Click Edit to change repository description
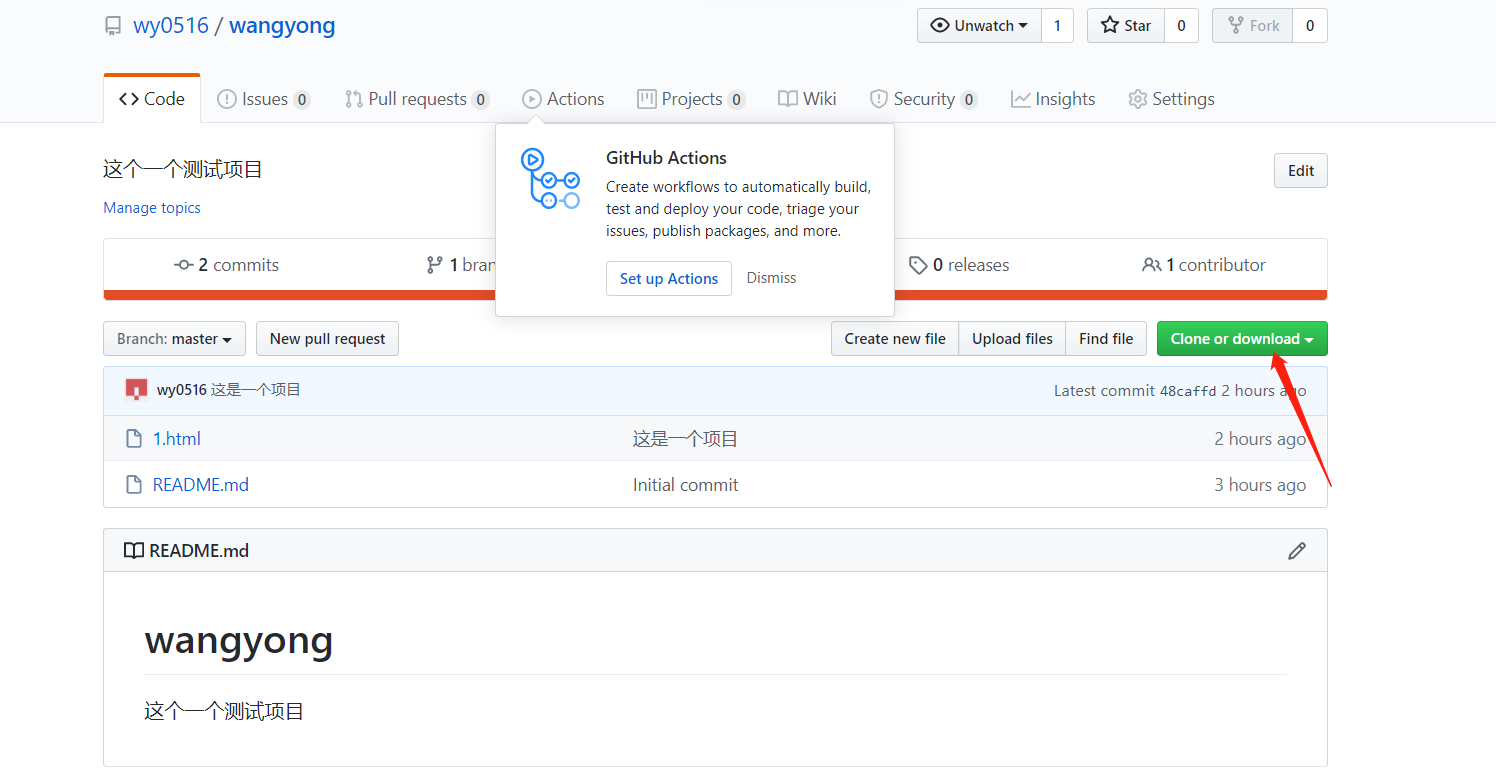The width and height of the screenshot is (1496, 783). [1301, 171]
